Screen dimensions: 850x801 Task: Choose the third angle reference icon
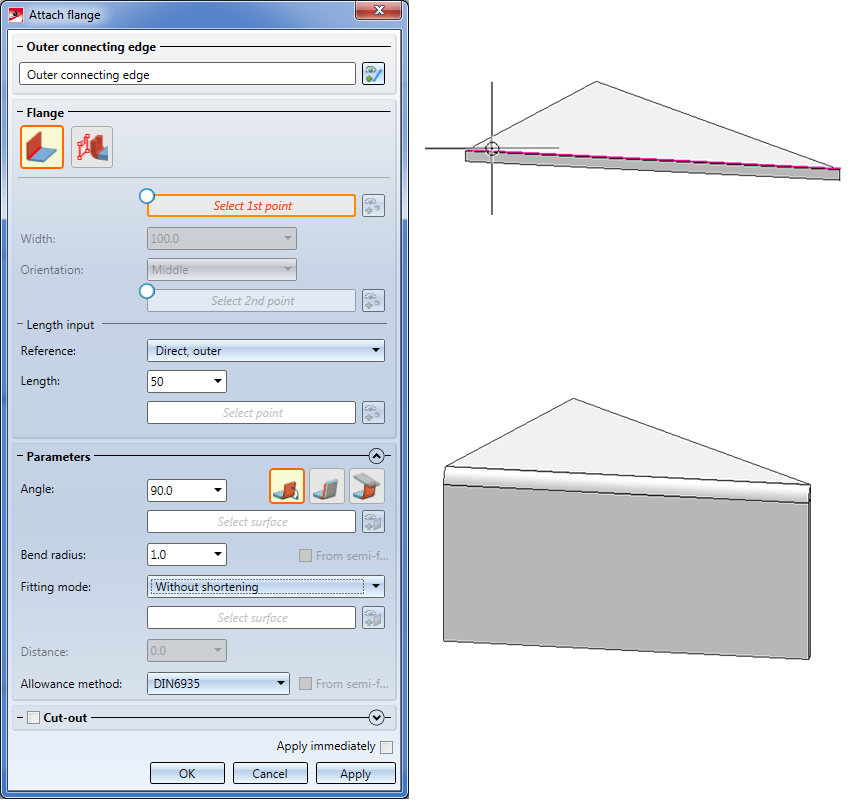pos(367,486)
